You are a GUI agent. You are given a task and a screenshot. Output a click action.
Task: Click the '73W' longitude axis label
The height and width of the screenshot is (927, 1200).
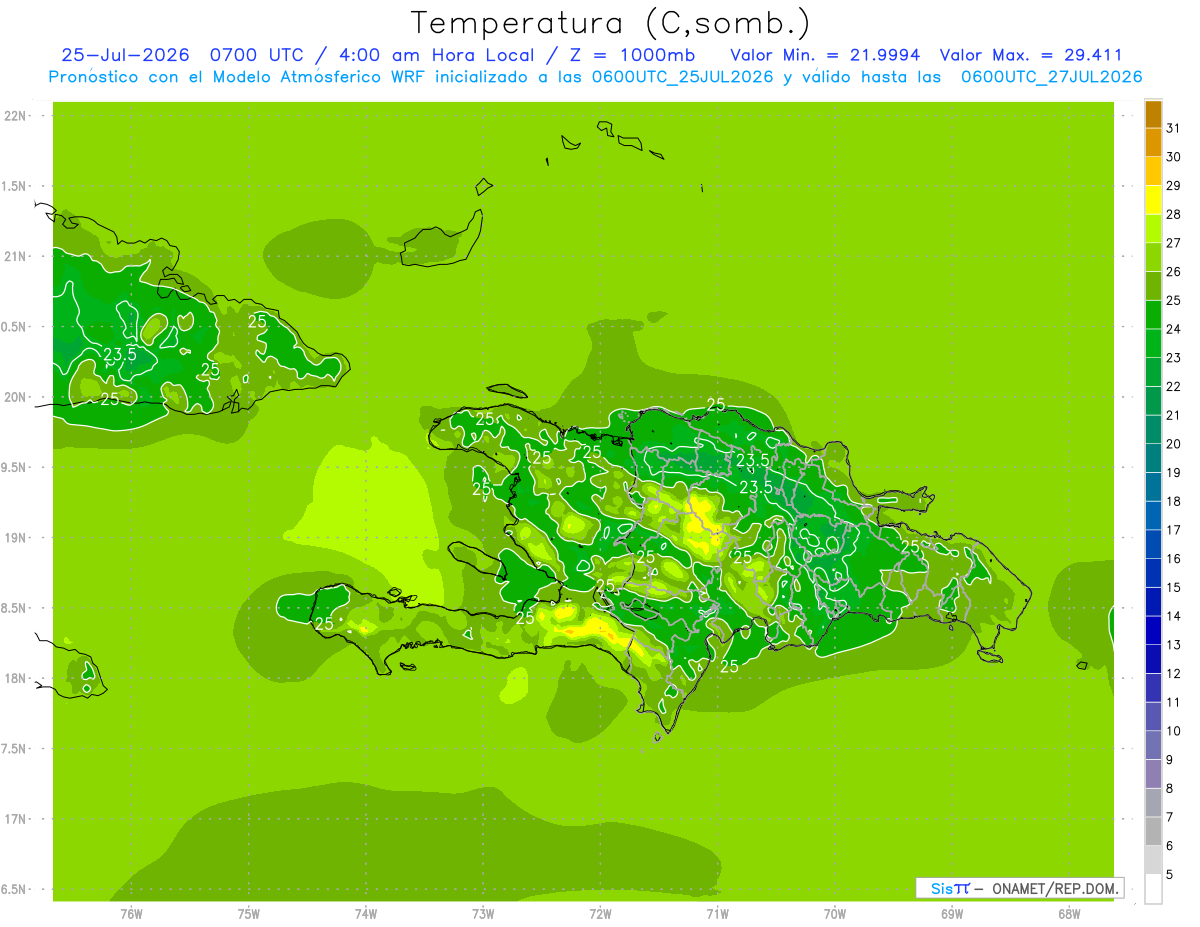(483, 914)
